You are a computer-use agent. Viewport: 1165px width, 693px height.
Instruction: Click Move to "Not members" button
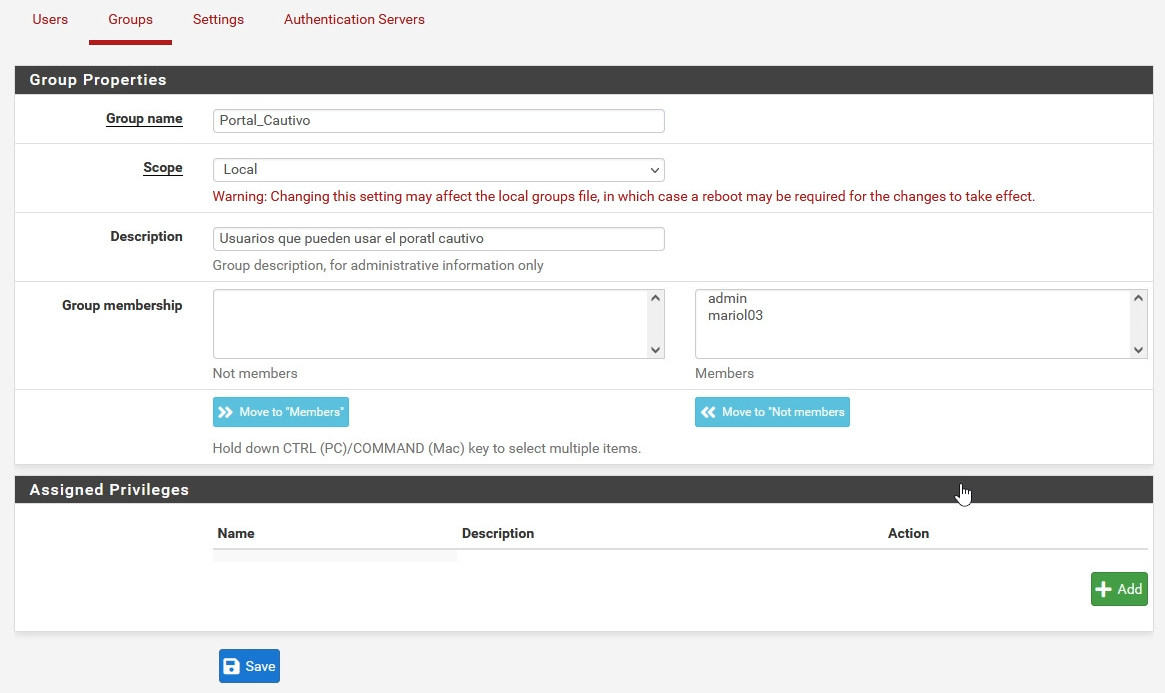[772, 412]
